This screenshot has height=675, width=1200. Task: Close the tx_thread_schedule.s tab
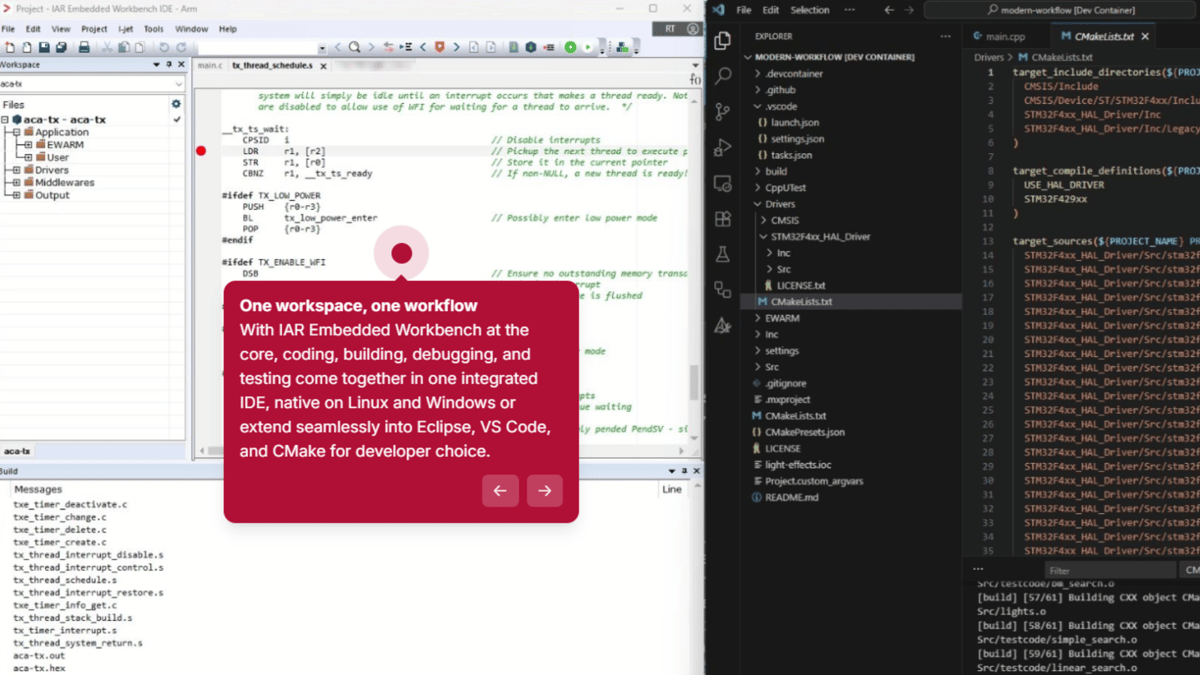tap(323, 66)
